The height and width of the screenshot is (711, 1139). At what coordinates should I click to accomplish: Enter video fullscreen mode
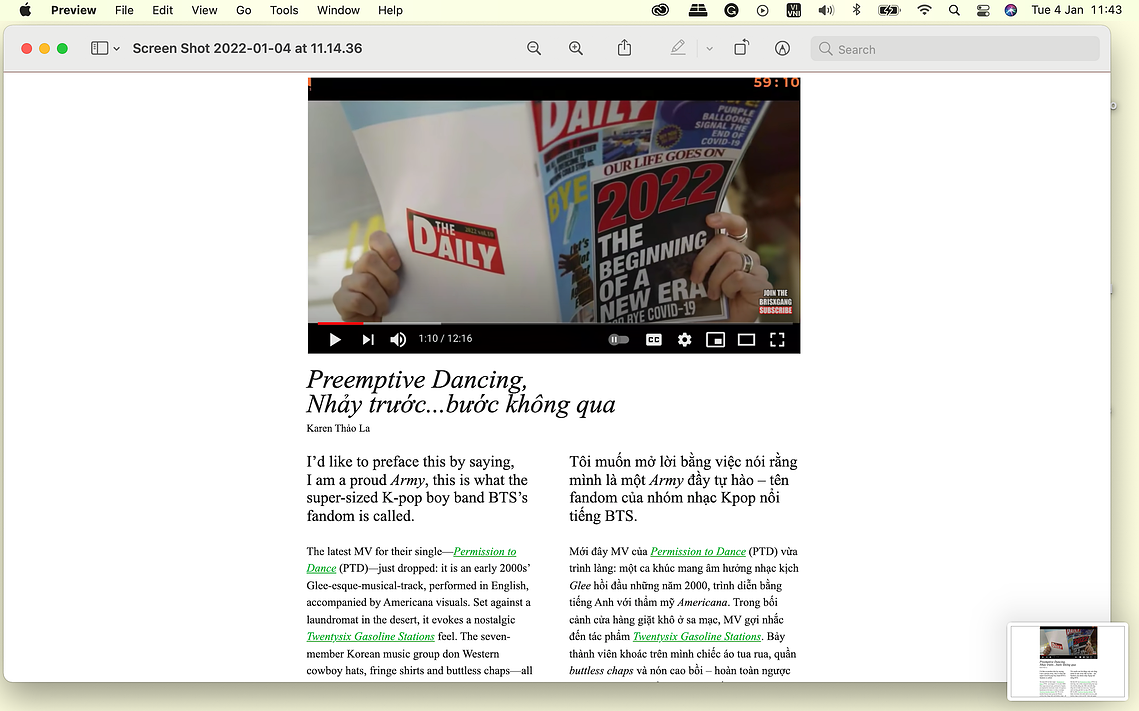[x=777, y=339]
